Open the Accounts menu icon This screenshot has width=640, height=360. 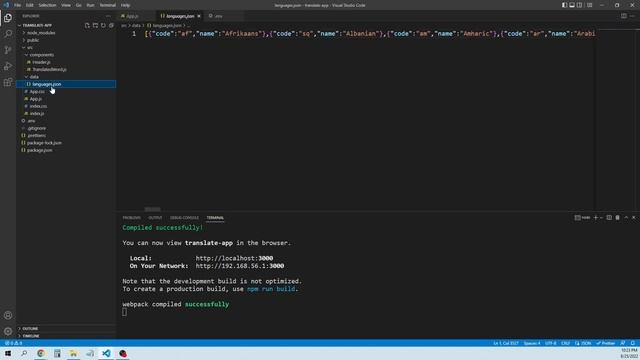click(8, 315)
